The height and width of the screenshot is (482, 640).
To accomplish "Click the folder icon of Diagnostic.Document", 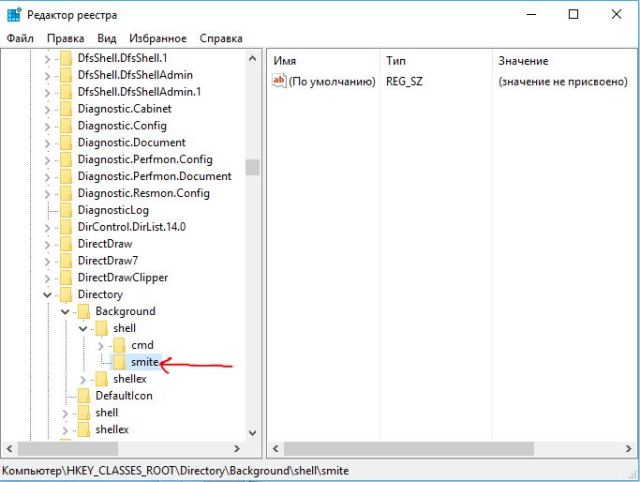I will [66, 142].
